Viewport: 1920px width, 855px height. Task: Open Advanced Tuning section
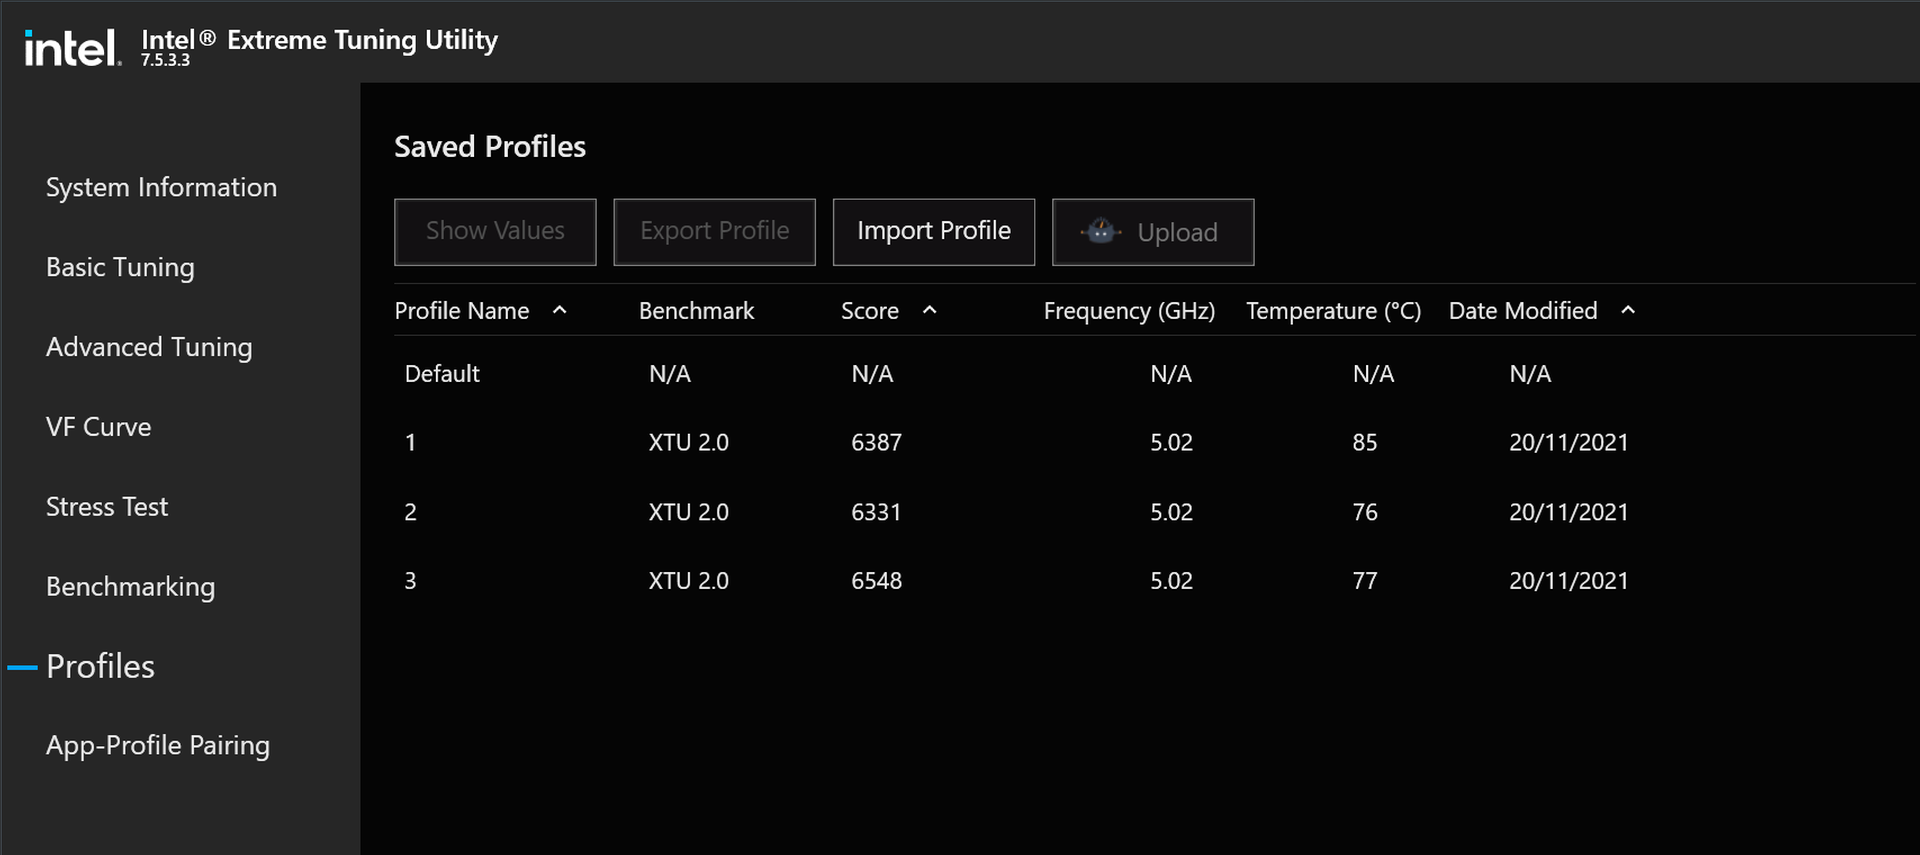149,347
